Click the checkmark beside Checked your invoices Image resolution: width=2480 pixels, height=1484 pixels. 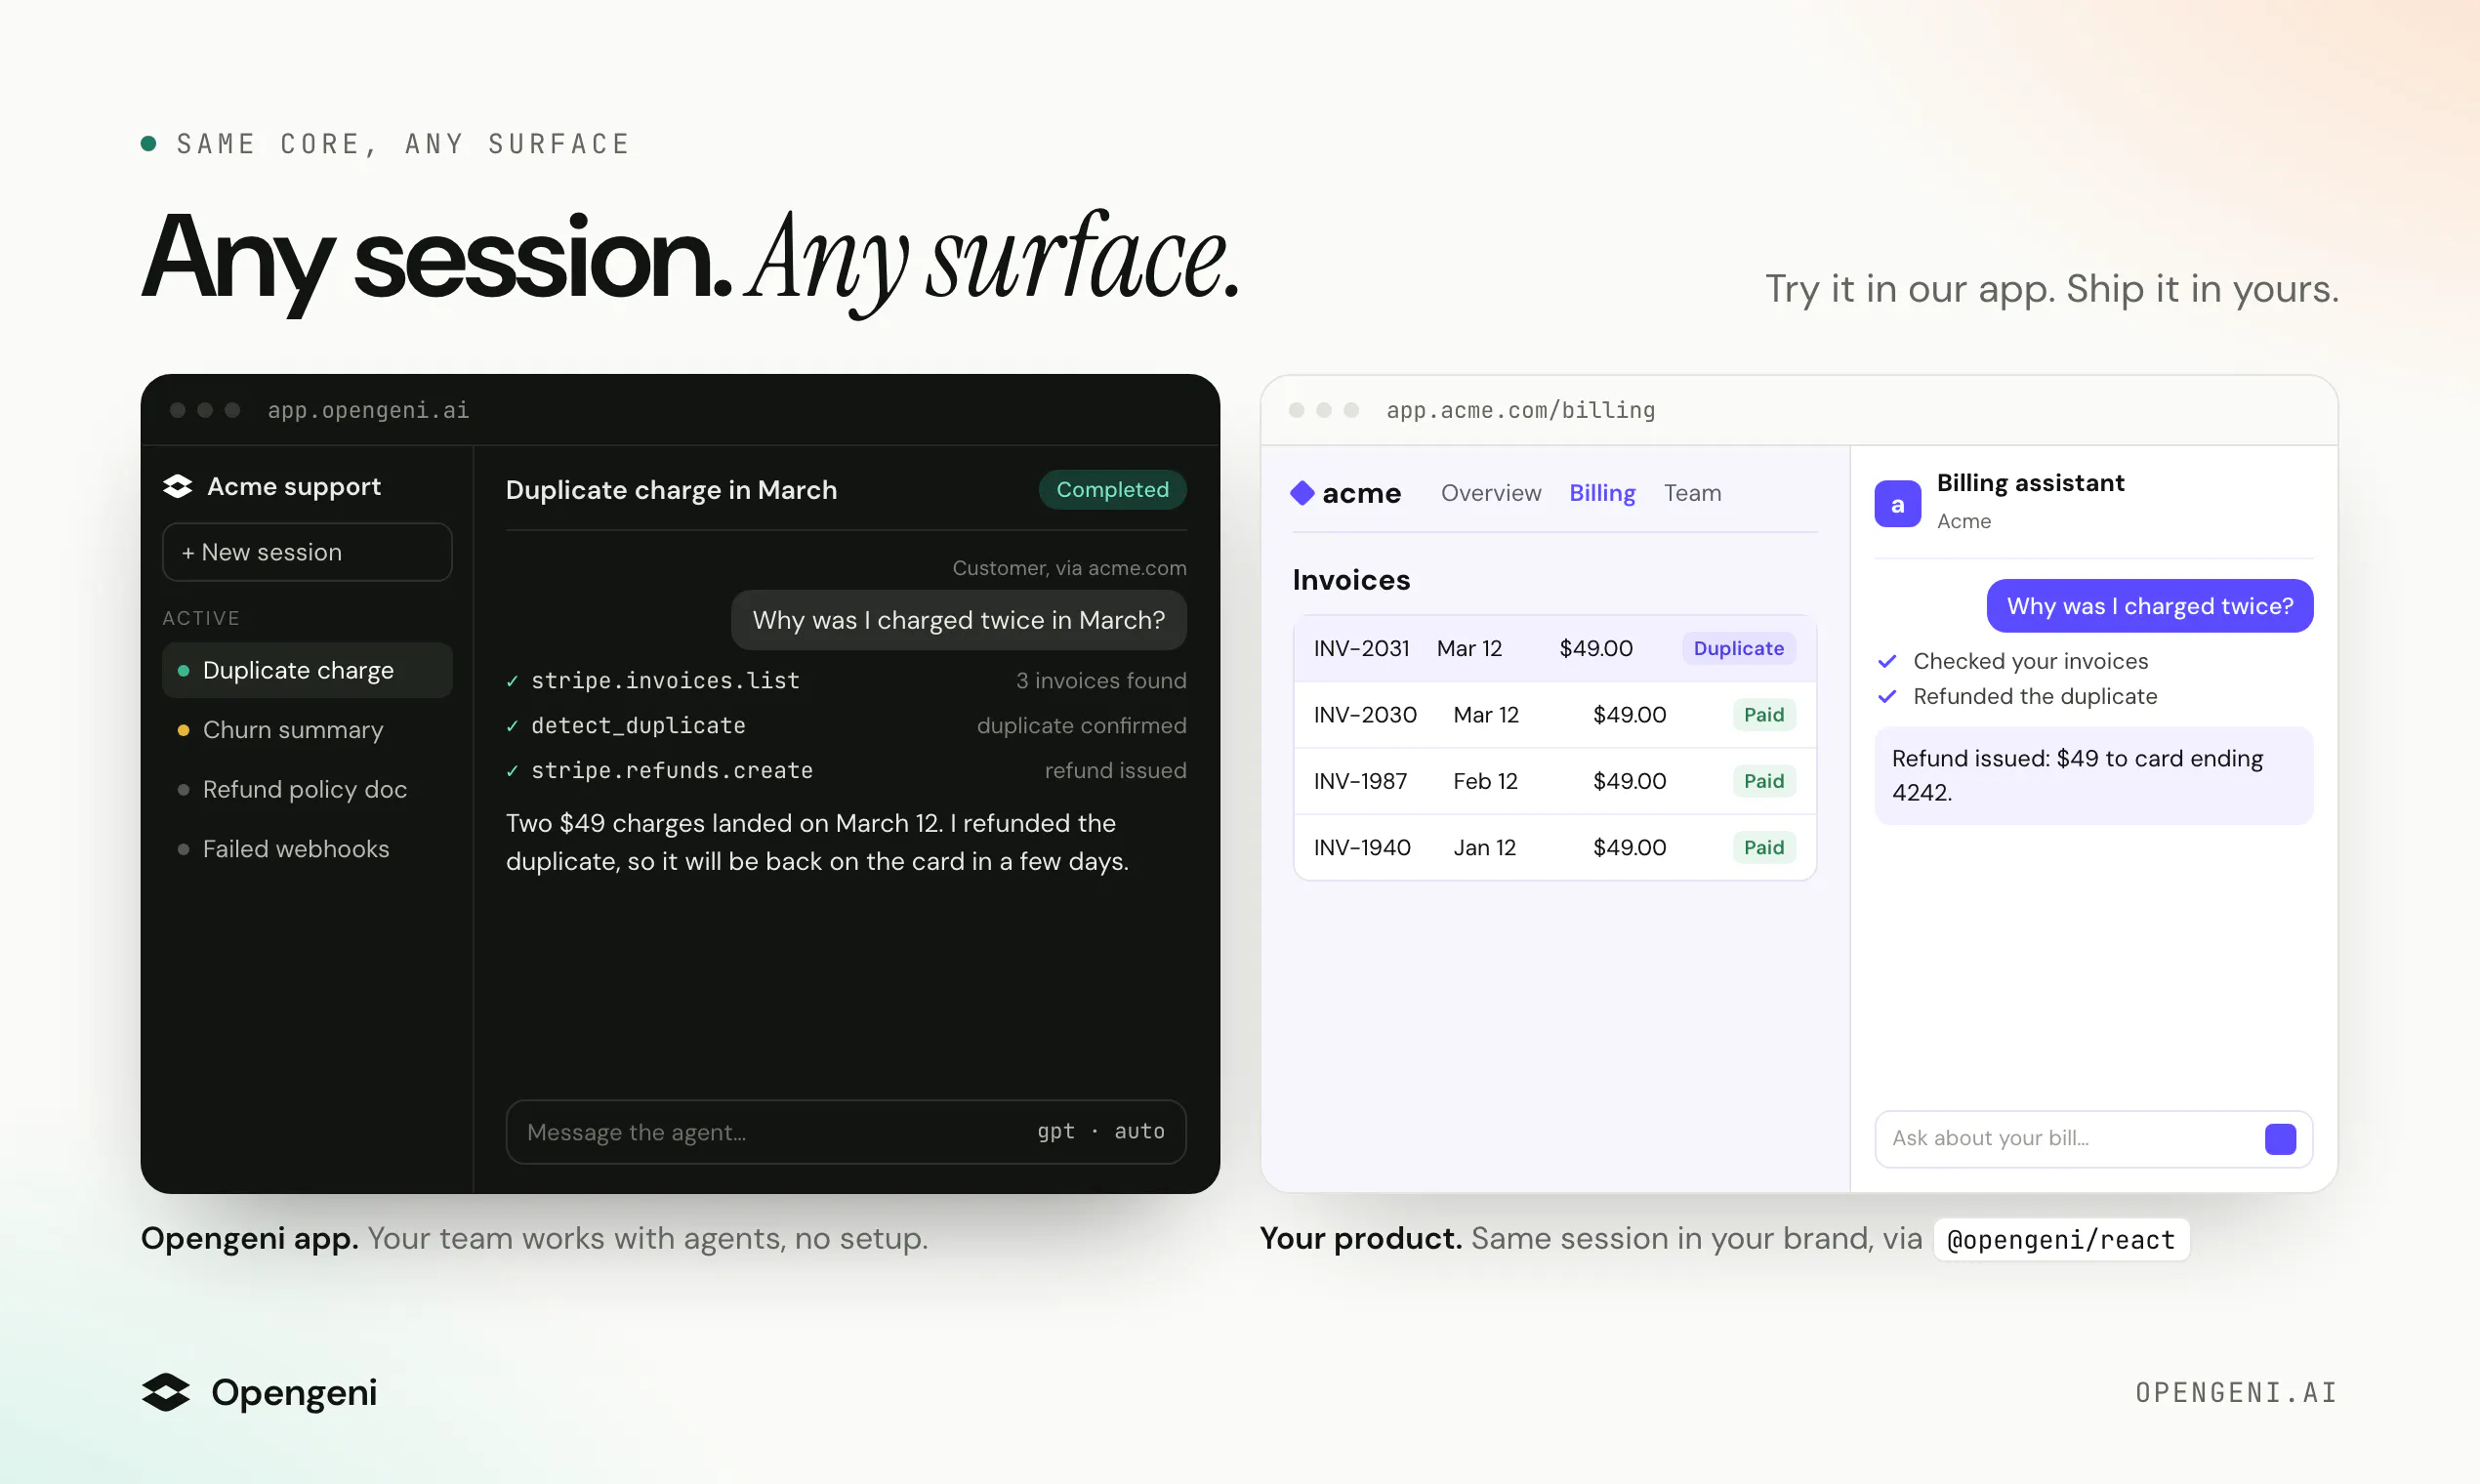tap(1887, 661)
